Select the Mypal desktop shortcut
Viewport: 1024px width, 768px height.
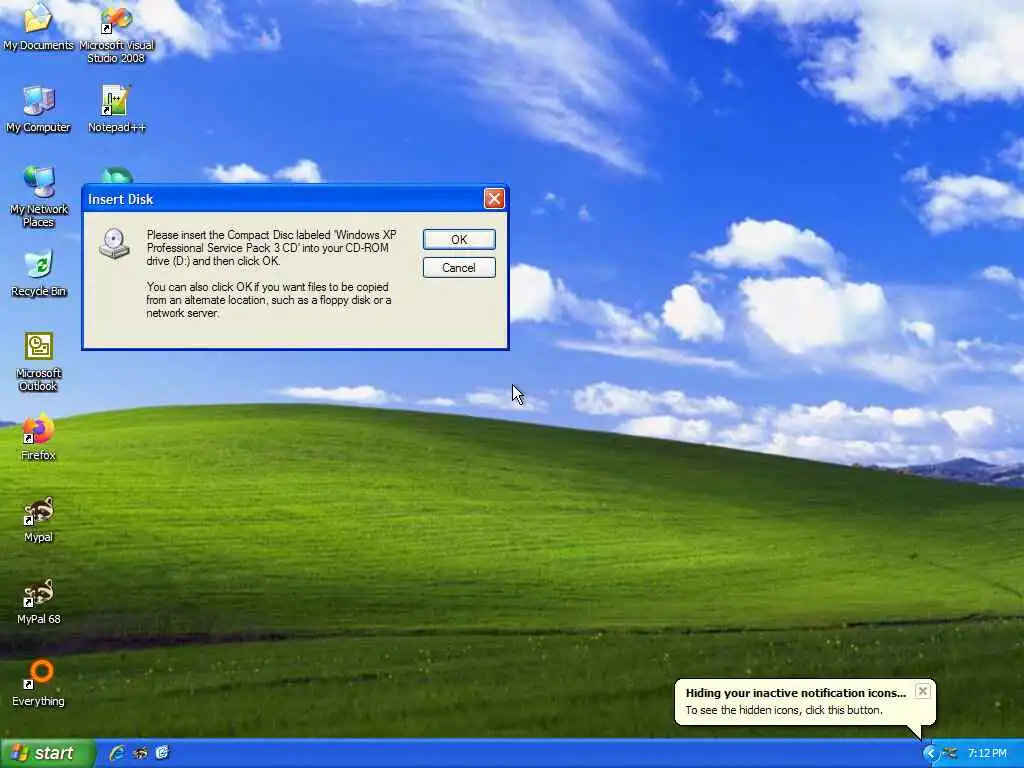(x=39, y=519)
